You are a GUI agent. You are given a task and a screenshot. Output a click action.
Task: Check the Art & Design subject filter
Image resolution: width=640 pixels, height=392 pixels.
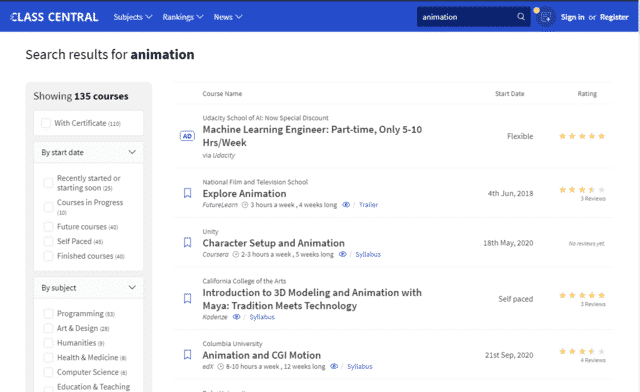tap(49, 328)
